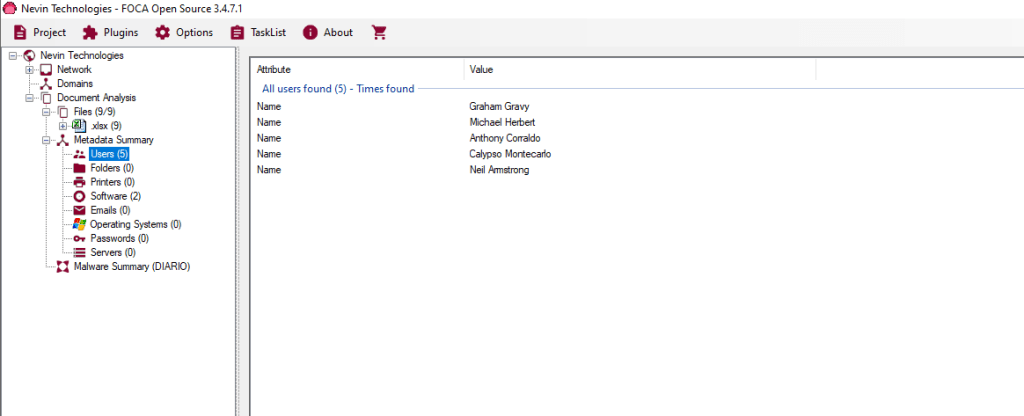1024x416 pixels.
Task: Select the Domains tree item
Action: tap(74, 84)
